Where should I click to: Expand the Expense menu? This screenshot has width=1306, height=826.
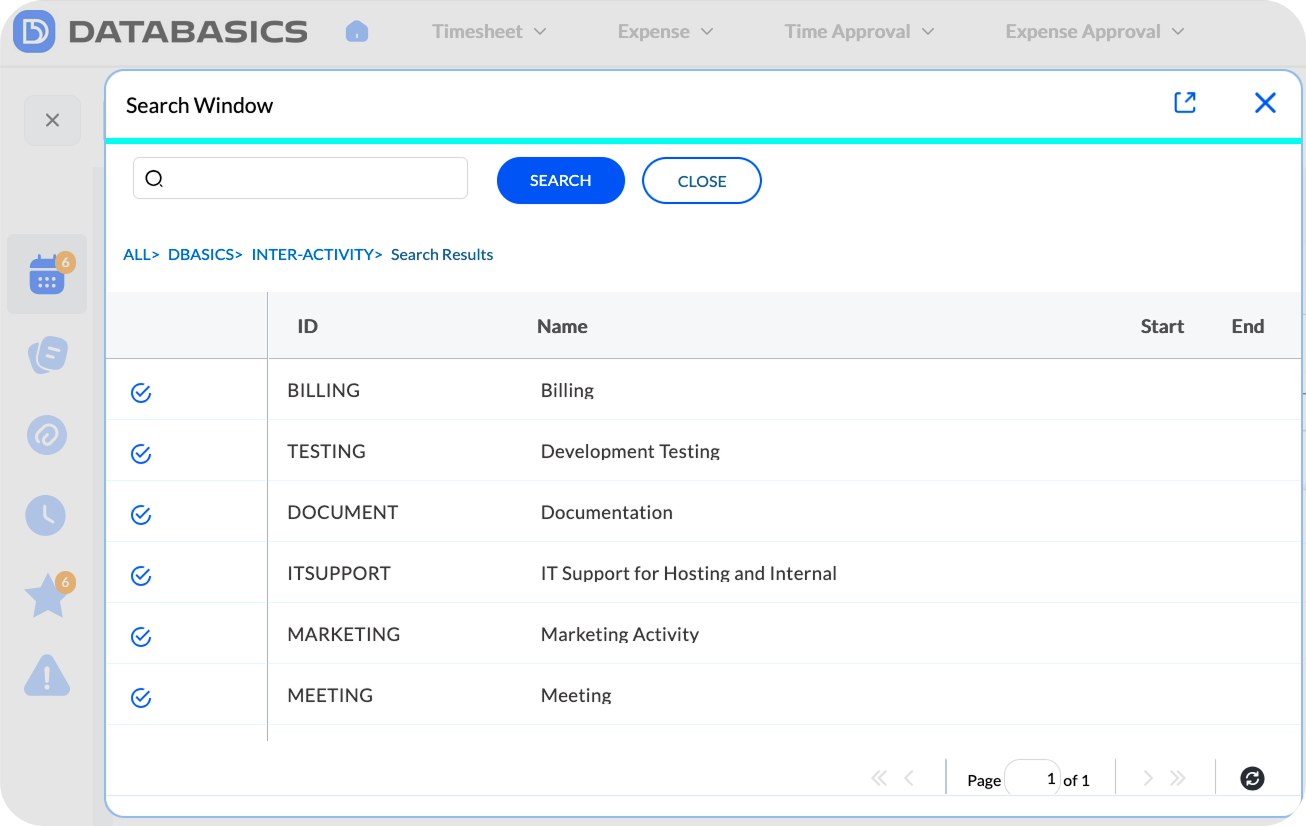coord(665,32)
